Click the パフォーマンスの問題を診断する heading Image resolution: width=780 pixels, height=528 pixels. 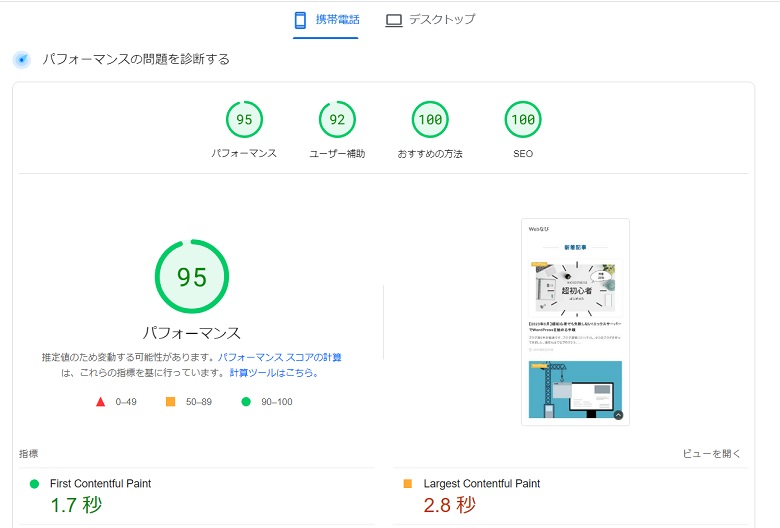pyautogui.click(x=136, y=59)
